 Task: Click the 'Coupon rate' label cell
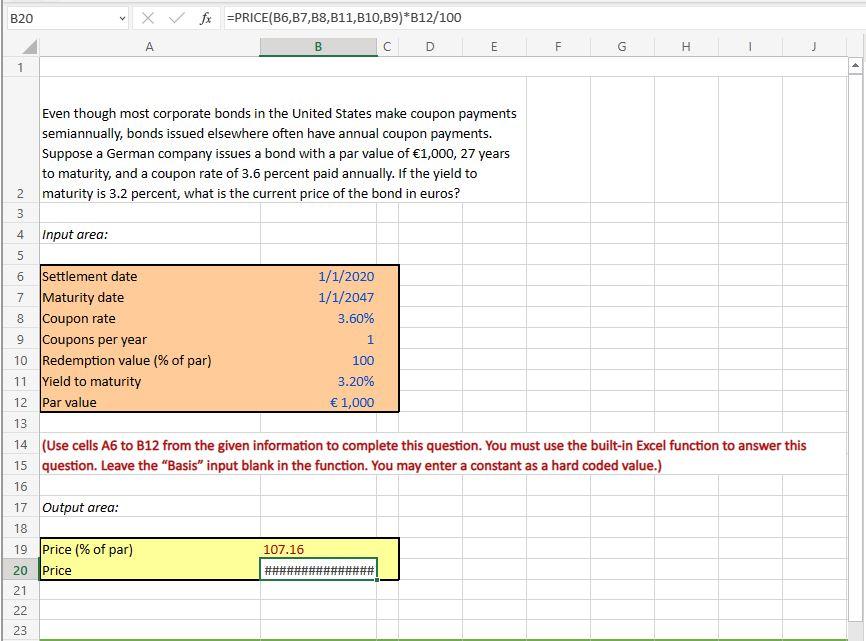click(x=150, y=319)
